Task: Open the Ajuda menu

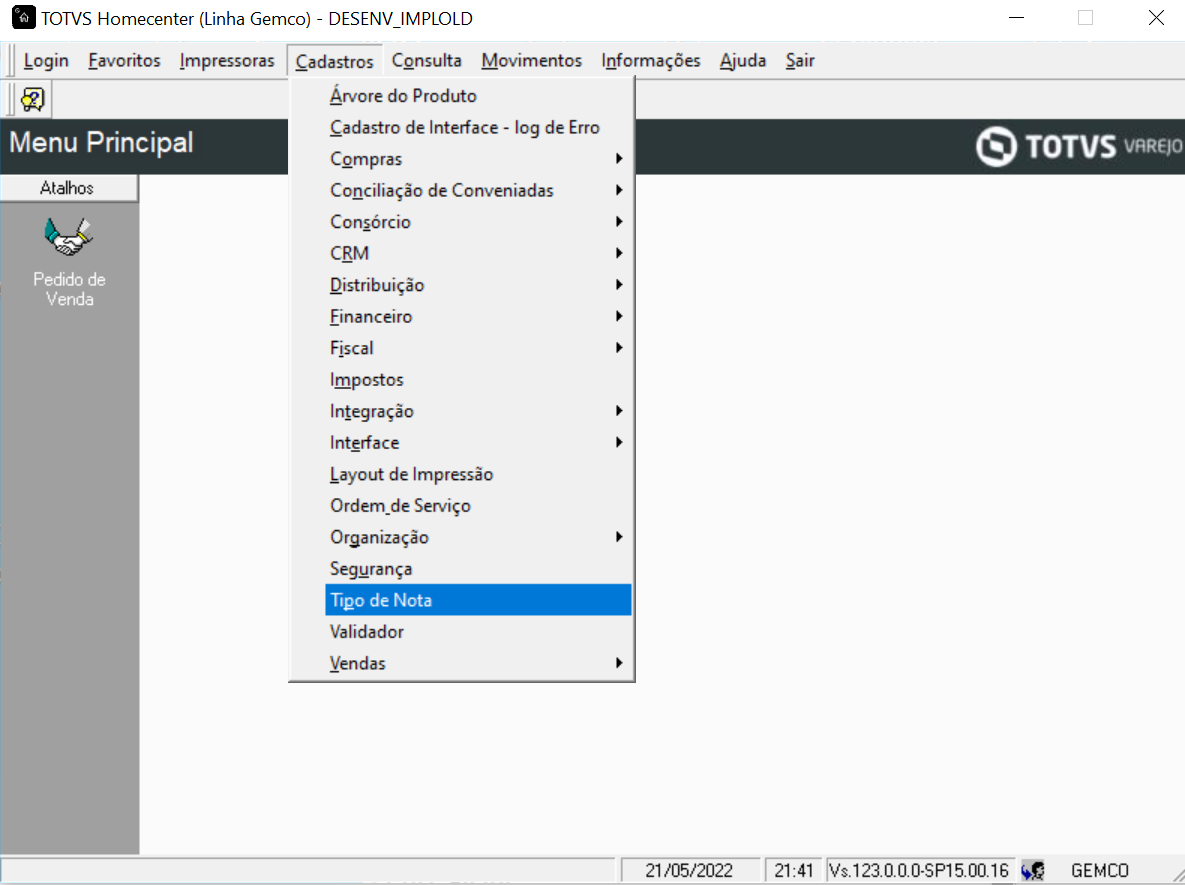Action: 743,60
